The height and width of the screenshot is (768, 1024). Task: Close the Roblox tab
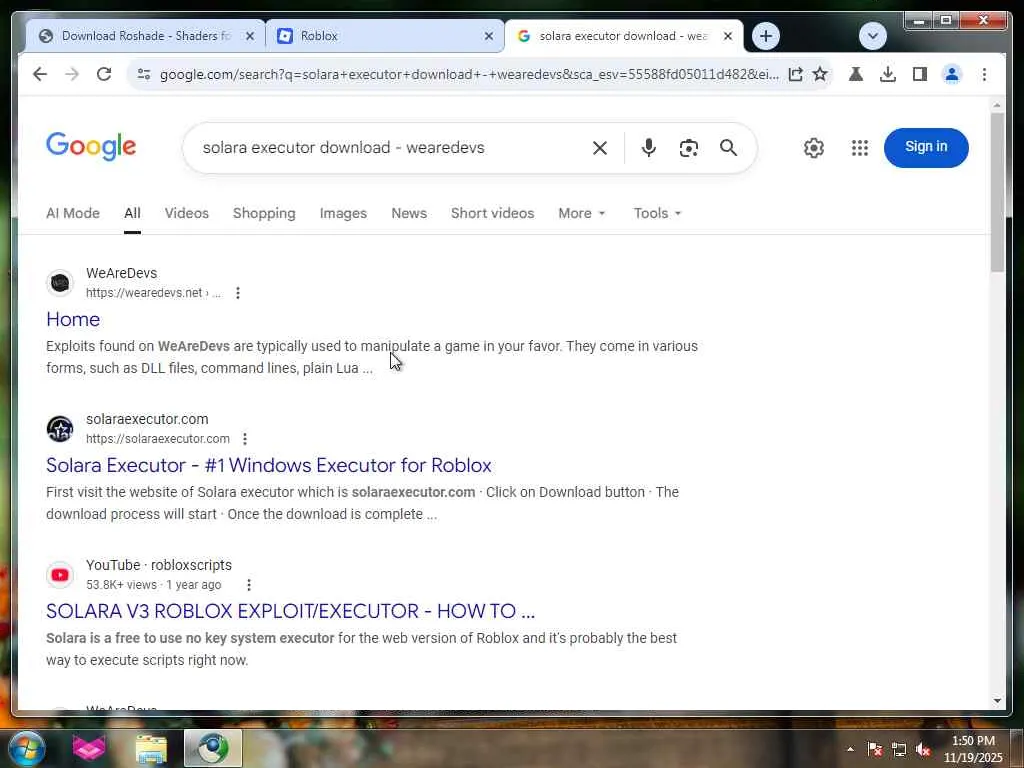(x=488, y=37)
